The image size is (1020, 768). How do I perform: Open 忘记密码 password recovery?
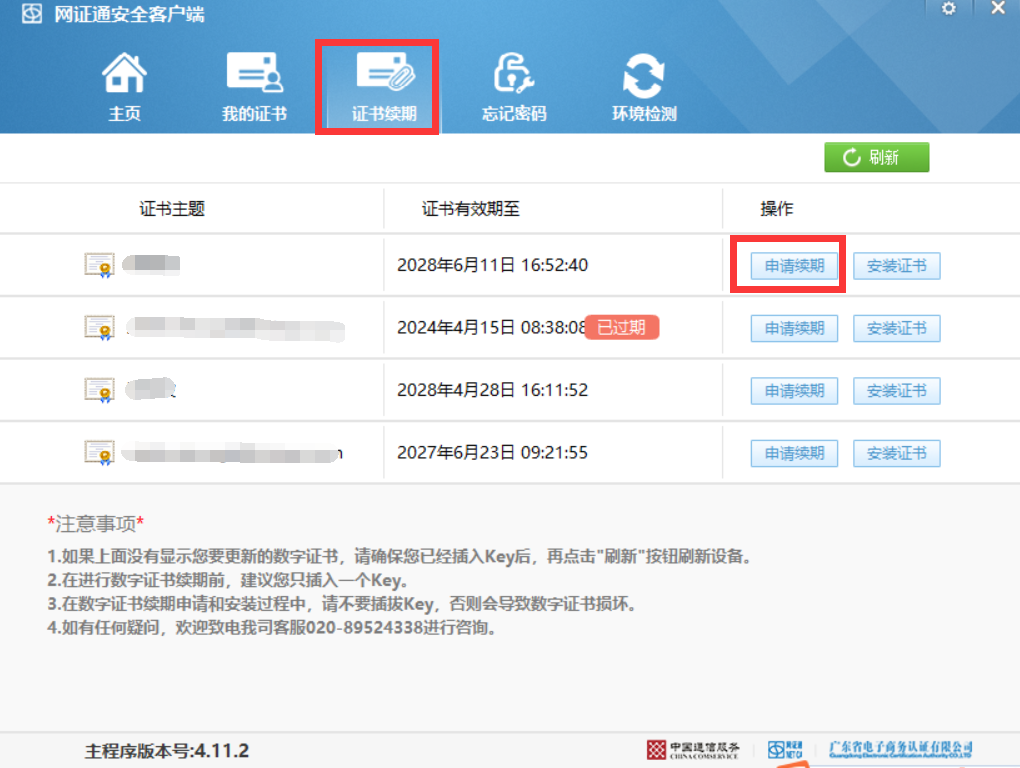[514, 86]
